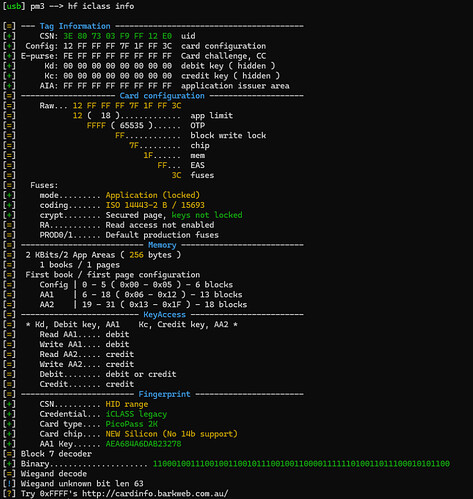Click the 'debit key ( hidden )' text

228,66
